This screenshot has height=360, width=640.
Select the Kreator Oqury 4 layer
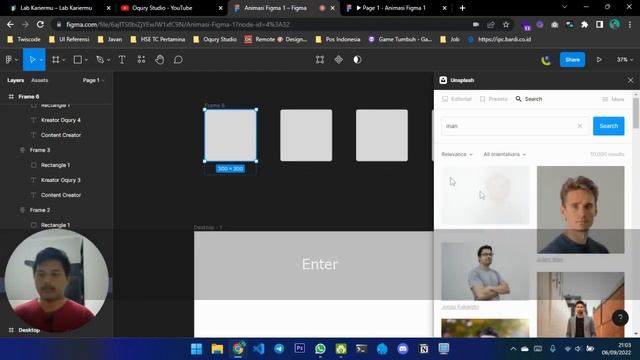tap(60, 120)
